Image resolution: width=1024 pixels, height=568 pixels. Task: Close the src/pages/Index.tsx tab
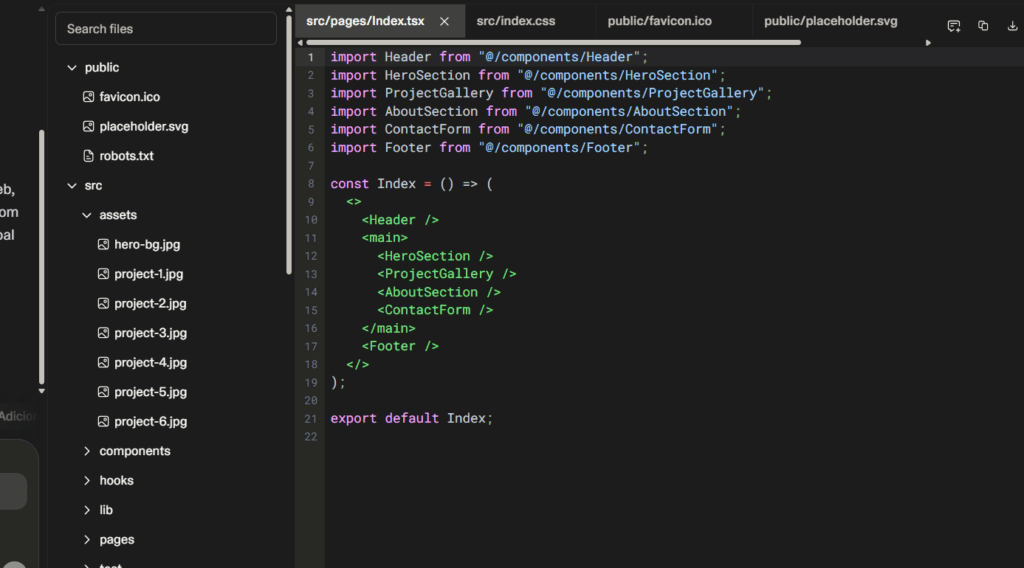point(445,21)
